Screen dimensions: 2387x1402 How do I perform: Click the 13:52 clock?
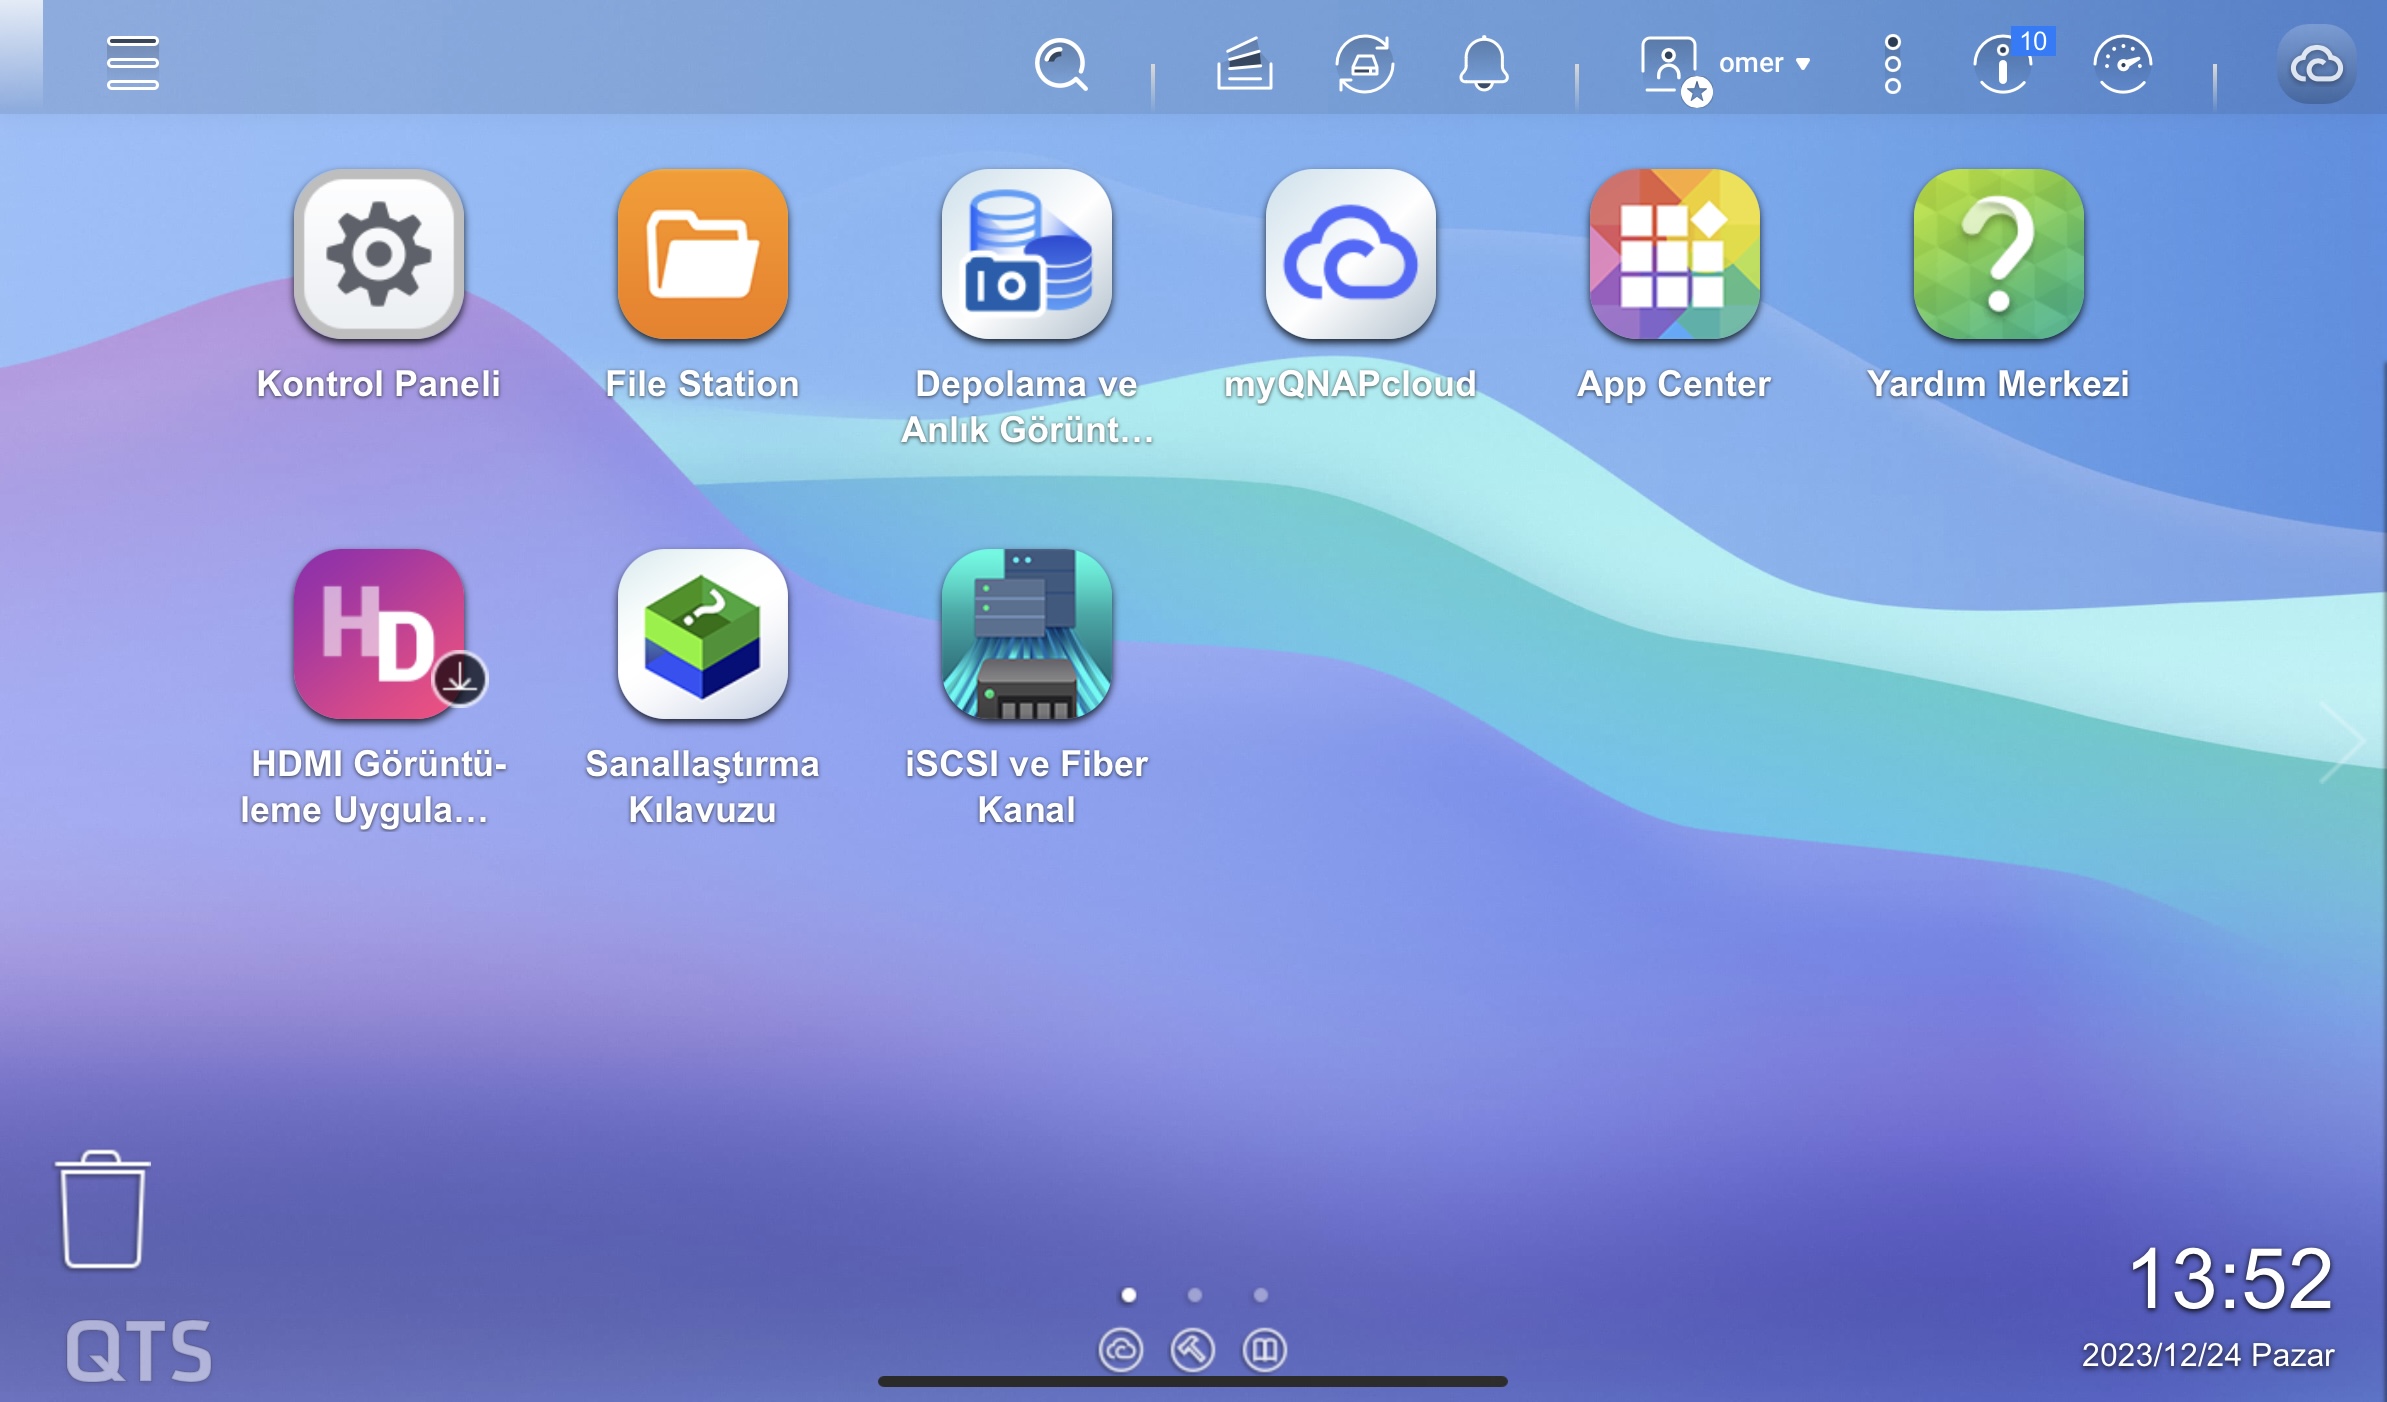tap(2231, 1279)
